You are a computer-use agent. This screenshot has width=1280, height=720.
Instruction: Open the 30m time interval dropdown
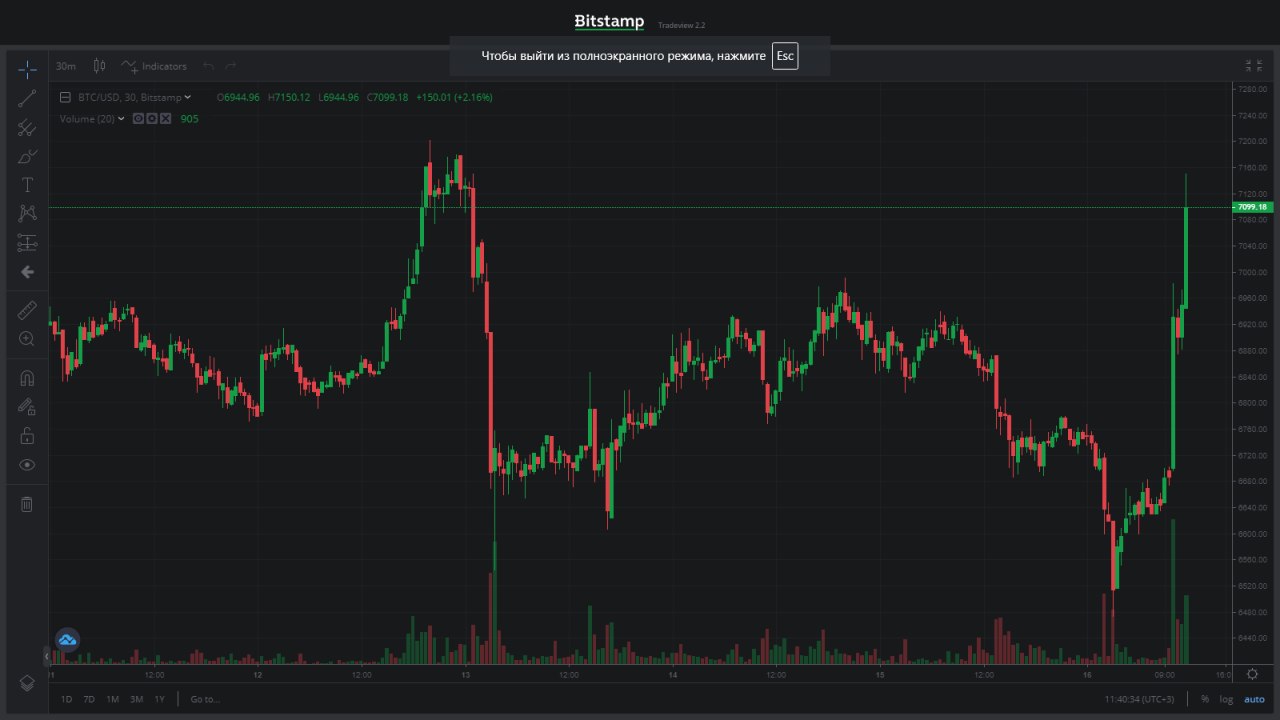66,66
